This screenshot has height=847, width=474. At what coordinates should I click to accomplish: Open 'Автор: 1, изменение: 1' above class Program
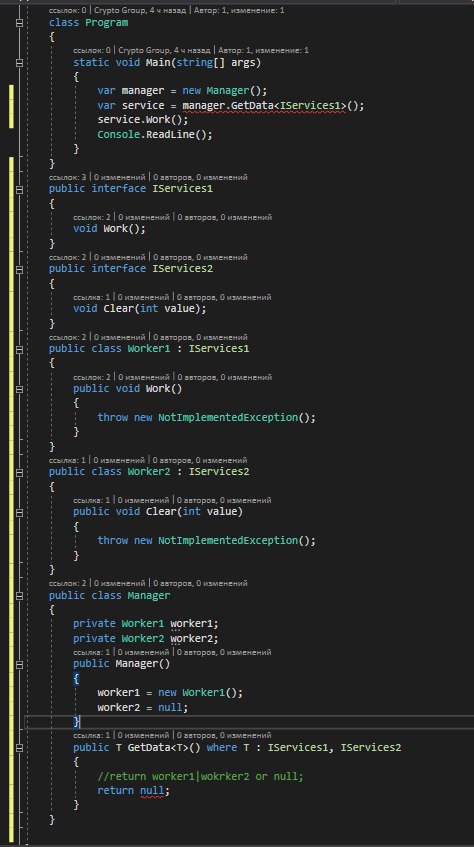click(x=239, y=10)
